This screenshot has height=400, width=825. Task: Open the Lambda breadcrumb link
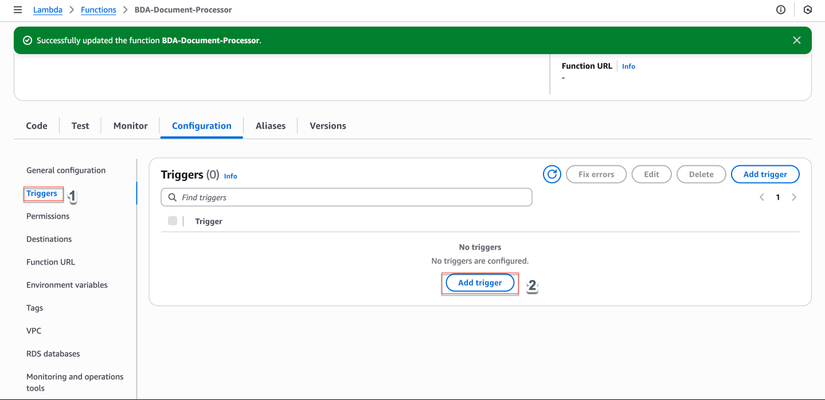coord(48,10)
